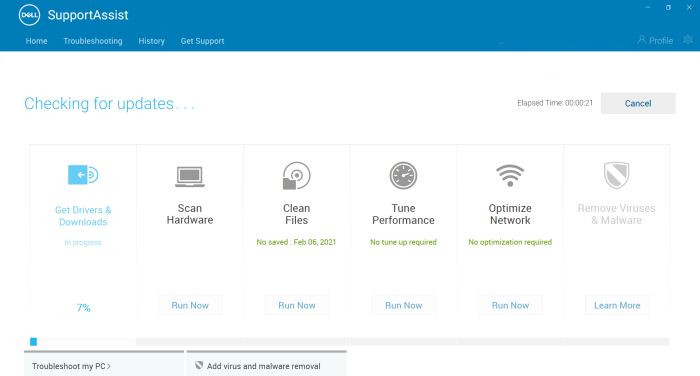Click the SupportAssist title text
The height and width of the screenshot is (376, 700).
88,15
